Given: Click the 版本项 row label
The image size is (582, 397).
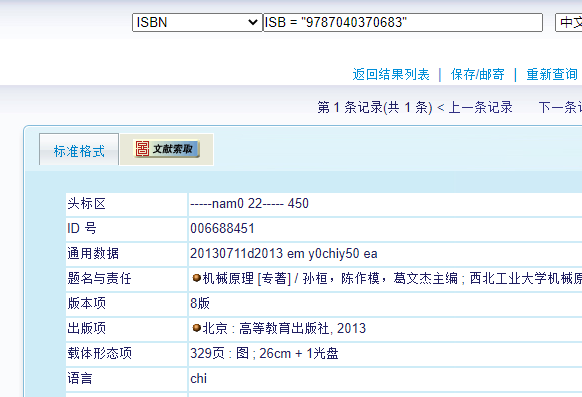Looking at the screenshot, I should (86, 304).
